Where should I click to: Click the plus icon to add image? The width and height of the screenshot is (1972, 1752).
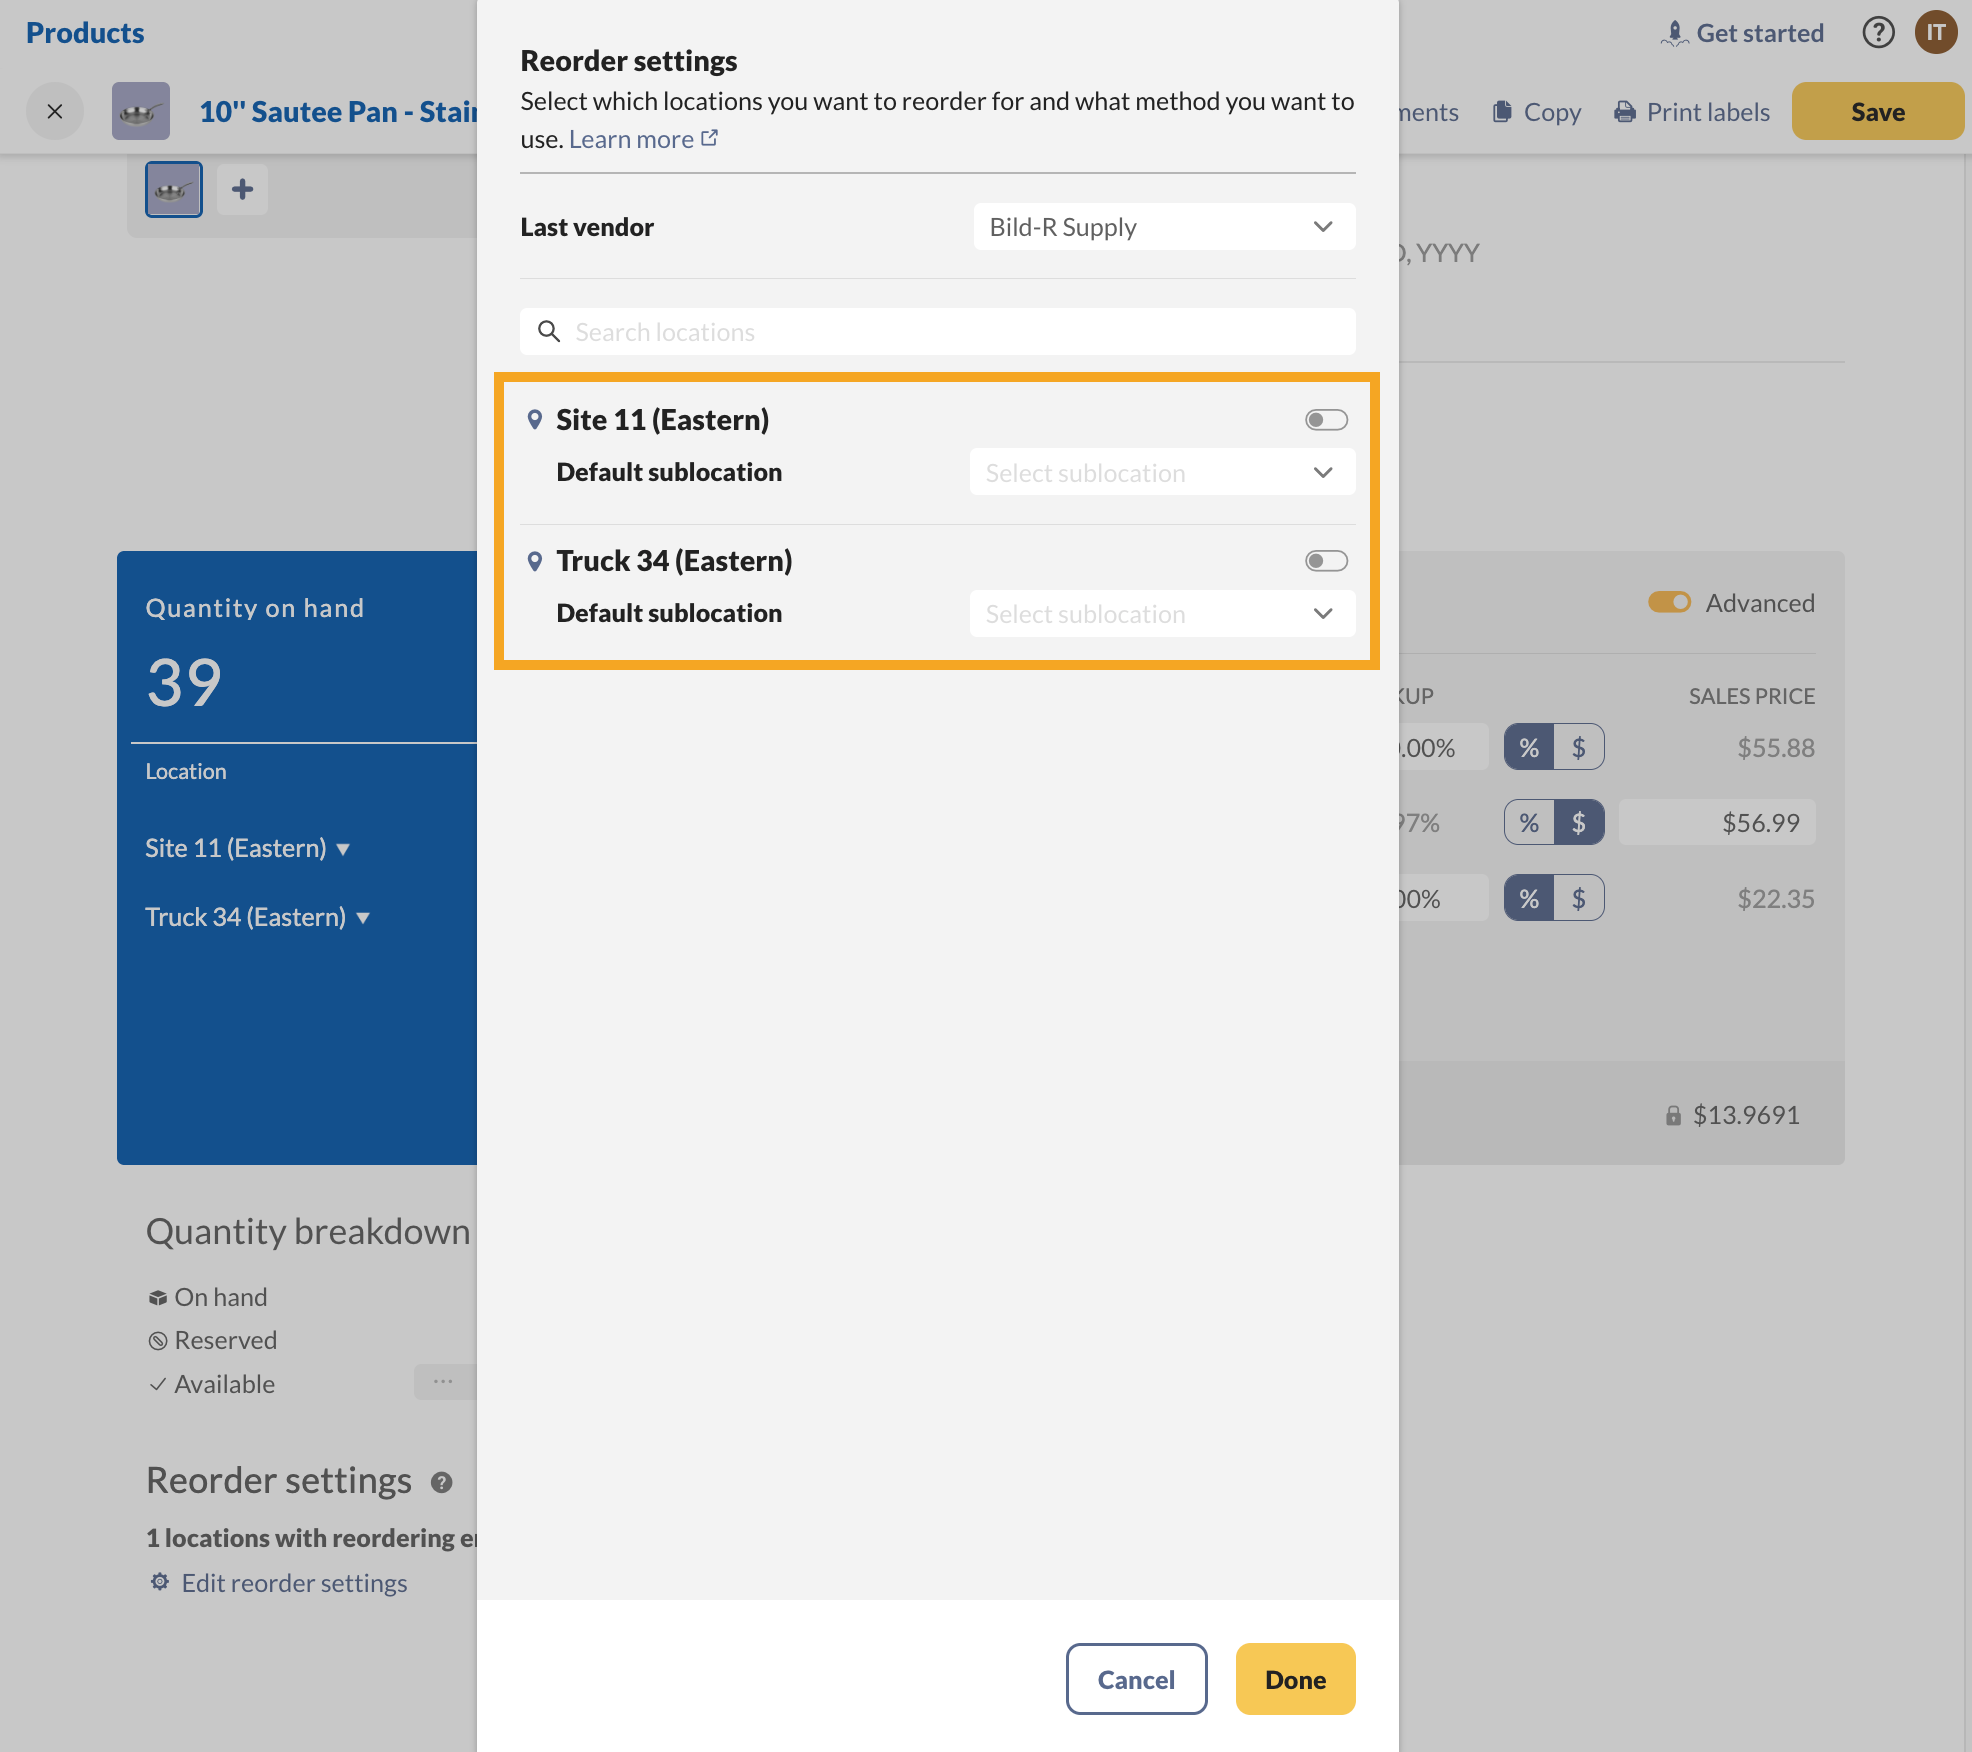pos(242,189)
